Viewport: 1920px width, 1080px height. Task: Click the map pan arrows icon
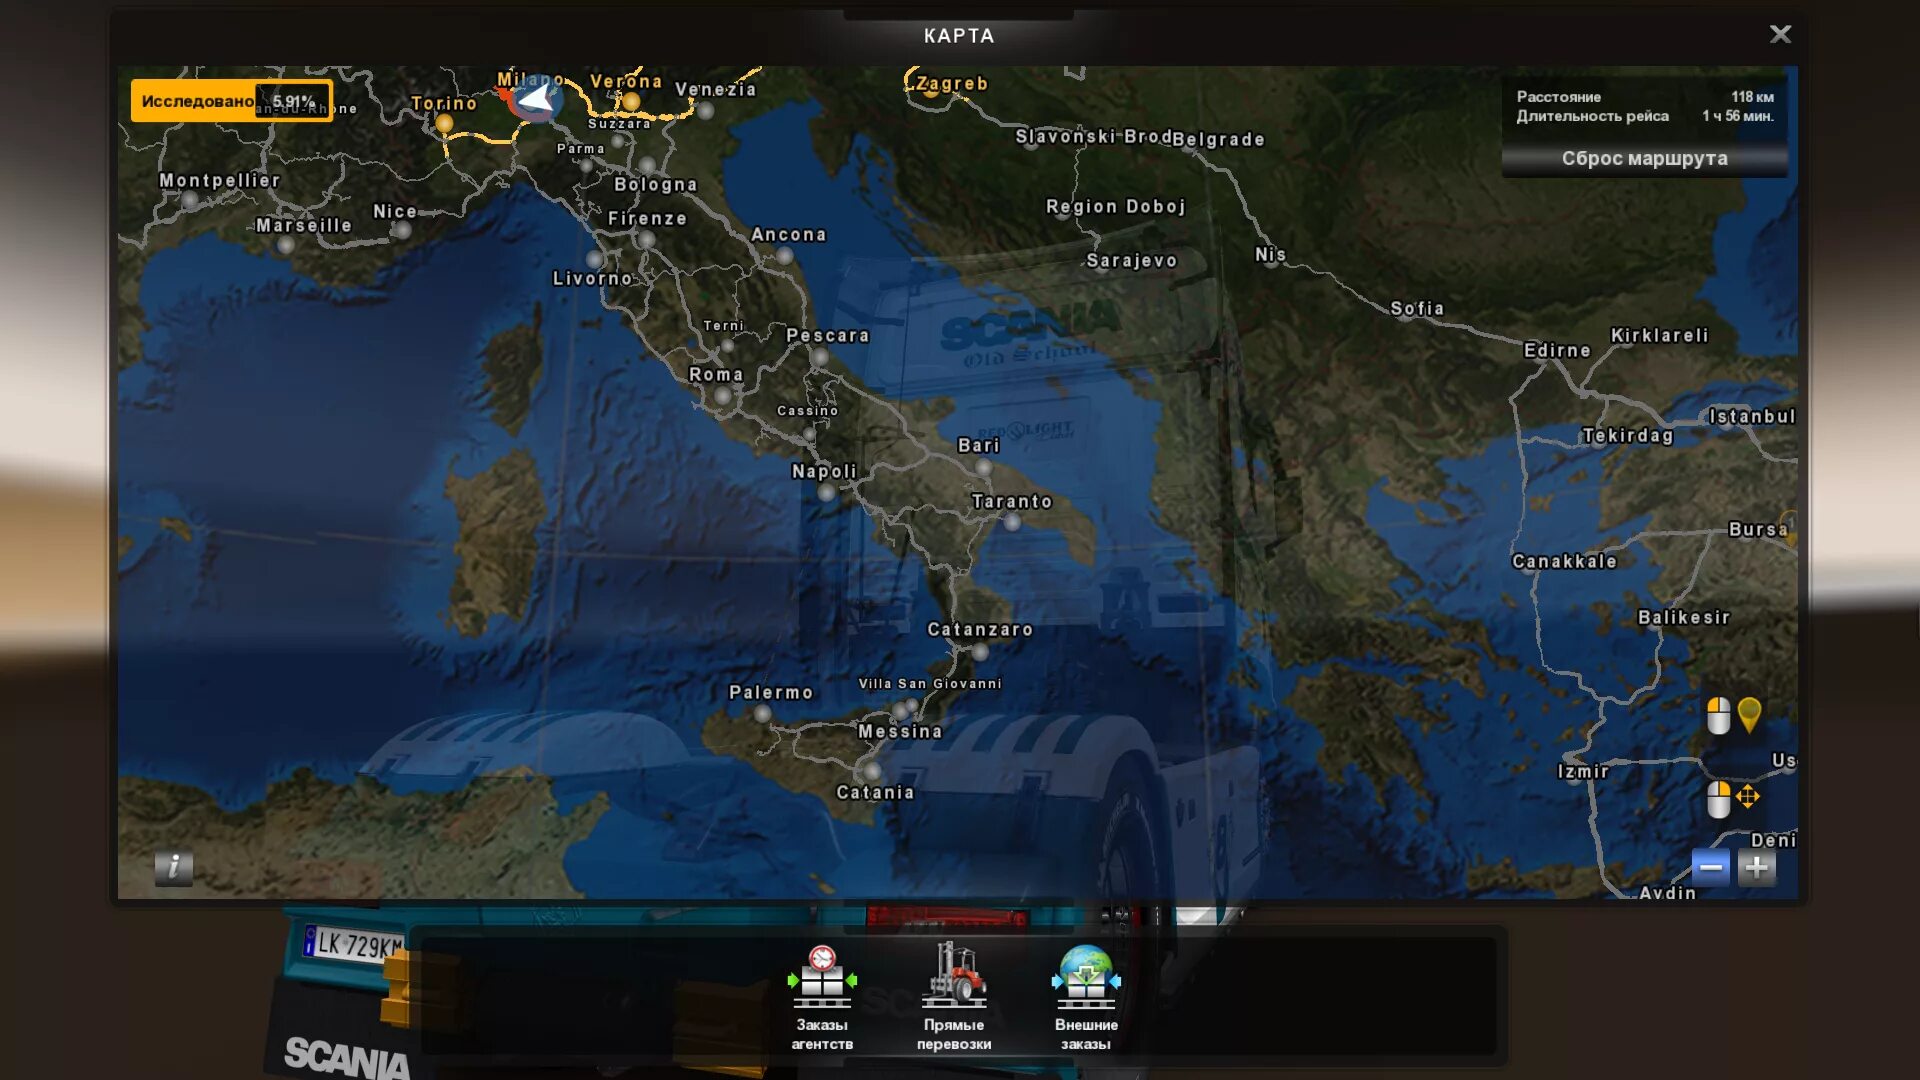(1748, 797)
